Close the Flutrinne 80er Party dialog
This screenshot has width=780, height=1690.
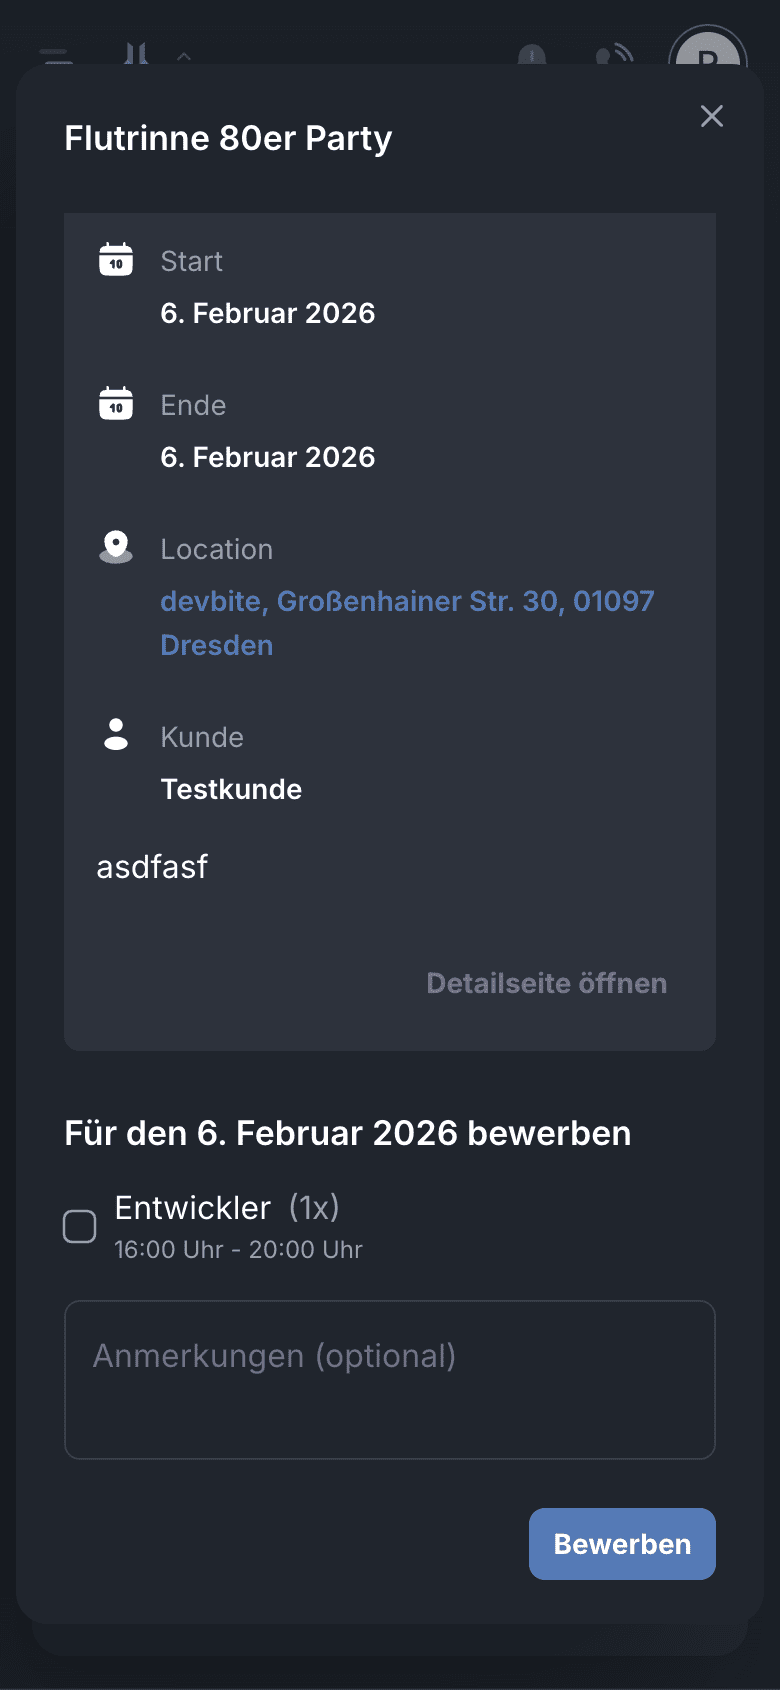click(712, 116)
